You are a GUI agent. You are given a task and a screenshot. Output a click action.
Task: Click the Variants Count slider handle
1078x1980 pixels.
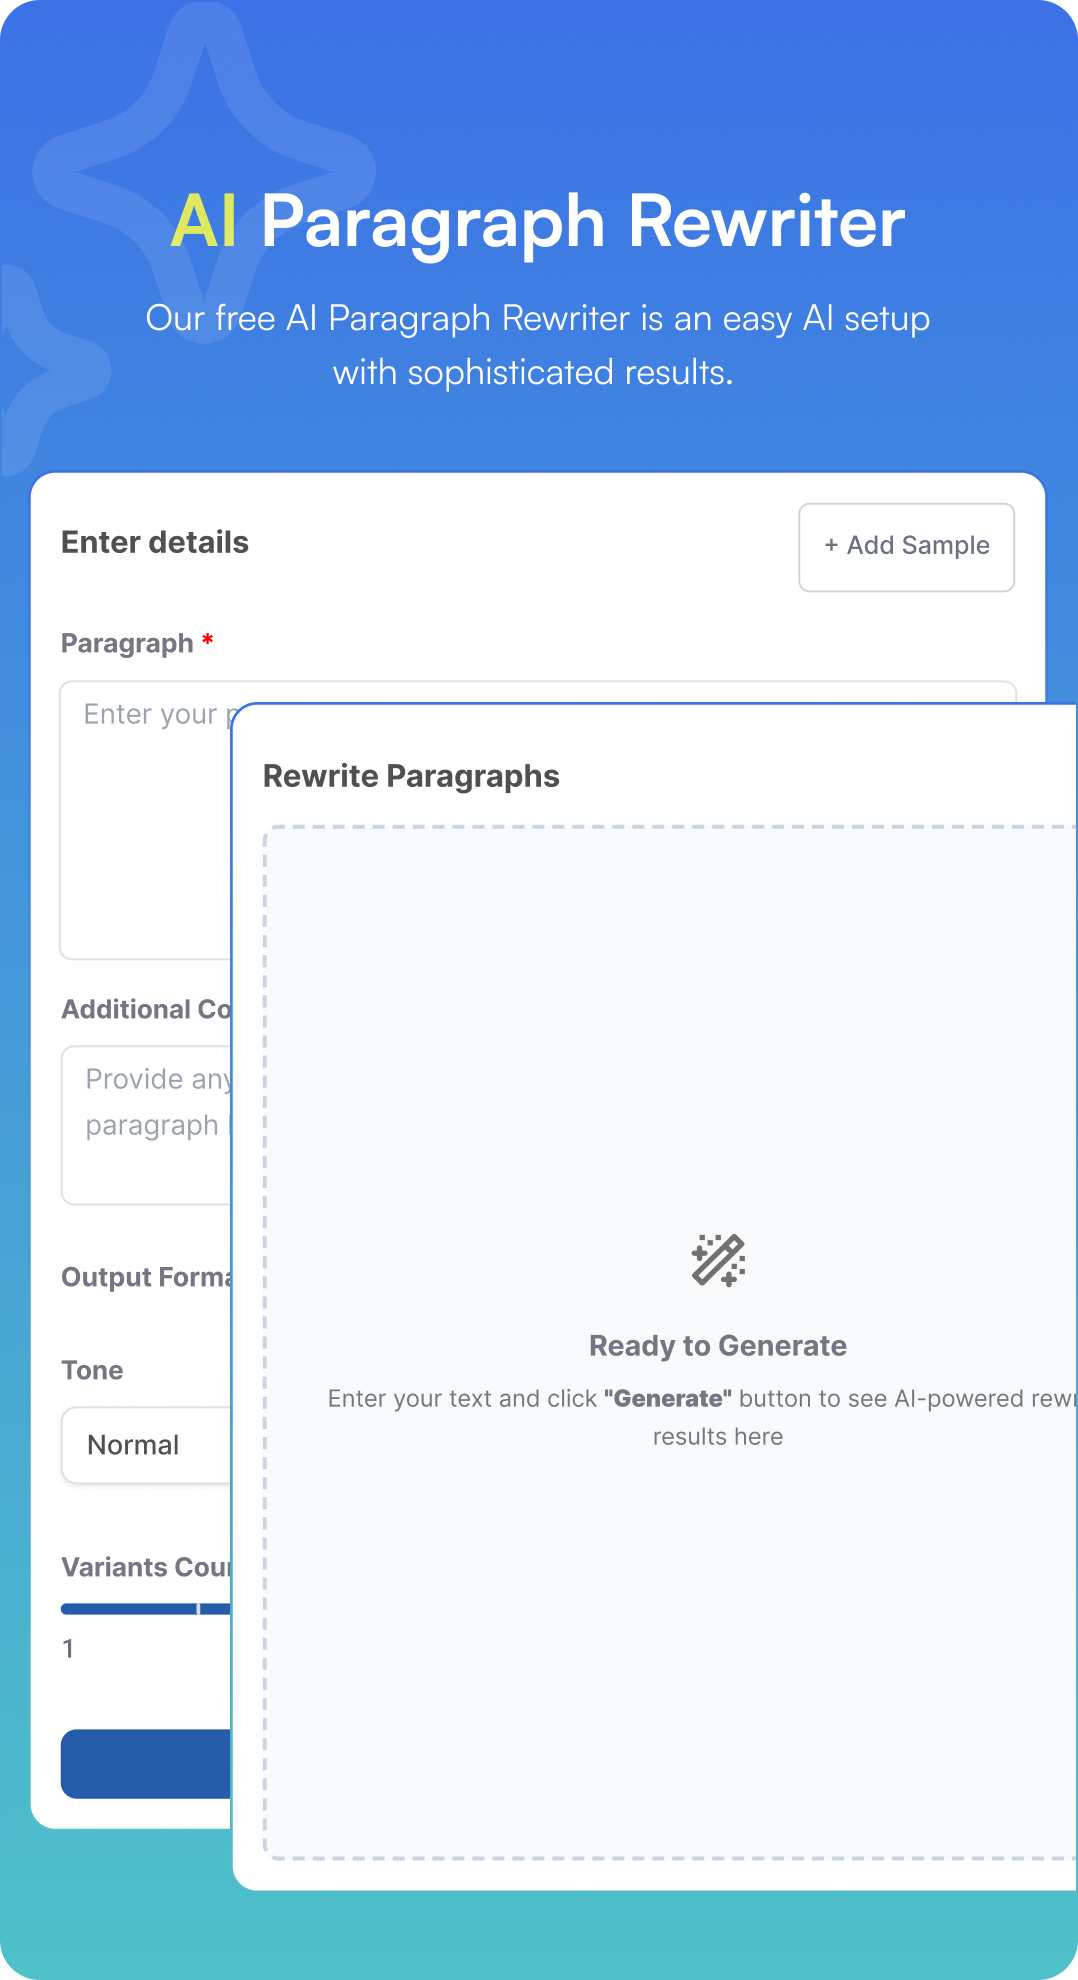[199, 1610]
